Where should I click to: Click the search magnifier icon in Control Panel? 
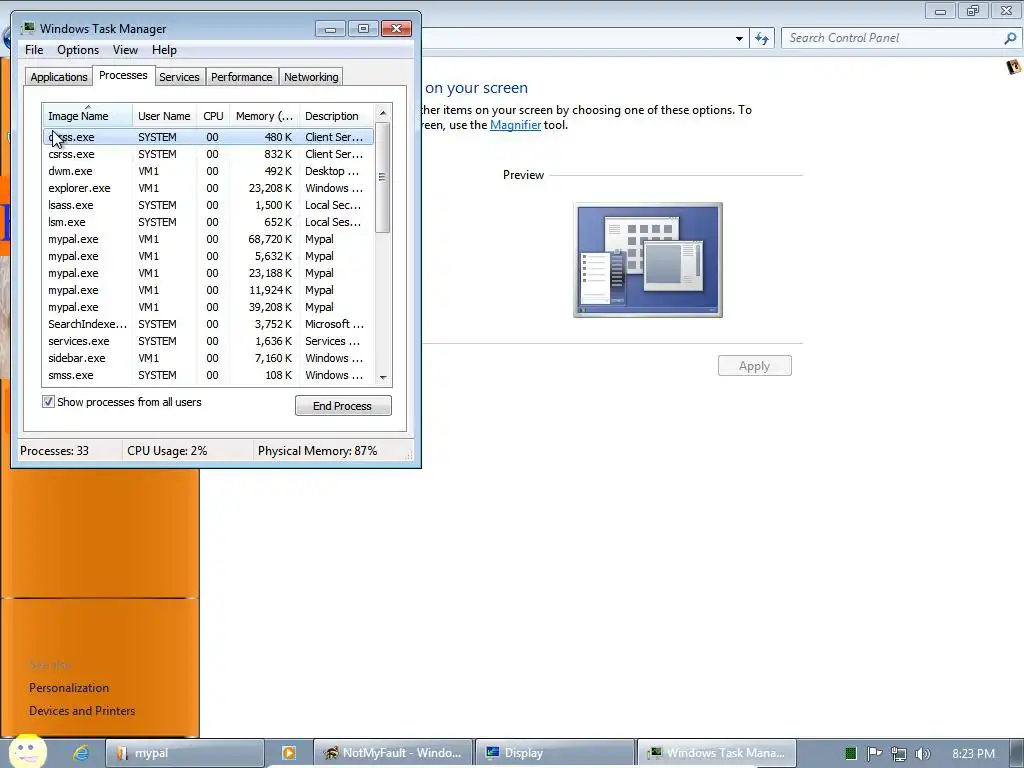(x=1010, y=38)
